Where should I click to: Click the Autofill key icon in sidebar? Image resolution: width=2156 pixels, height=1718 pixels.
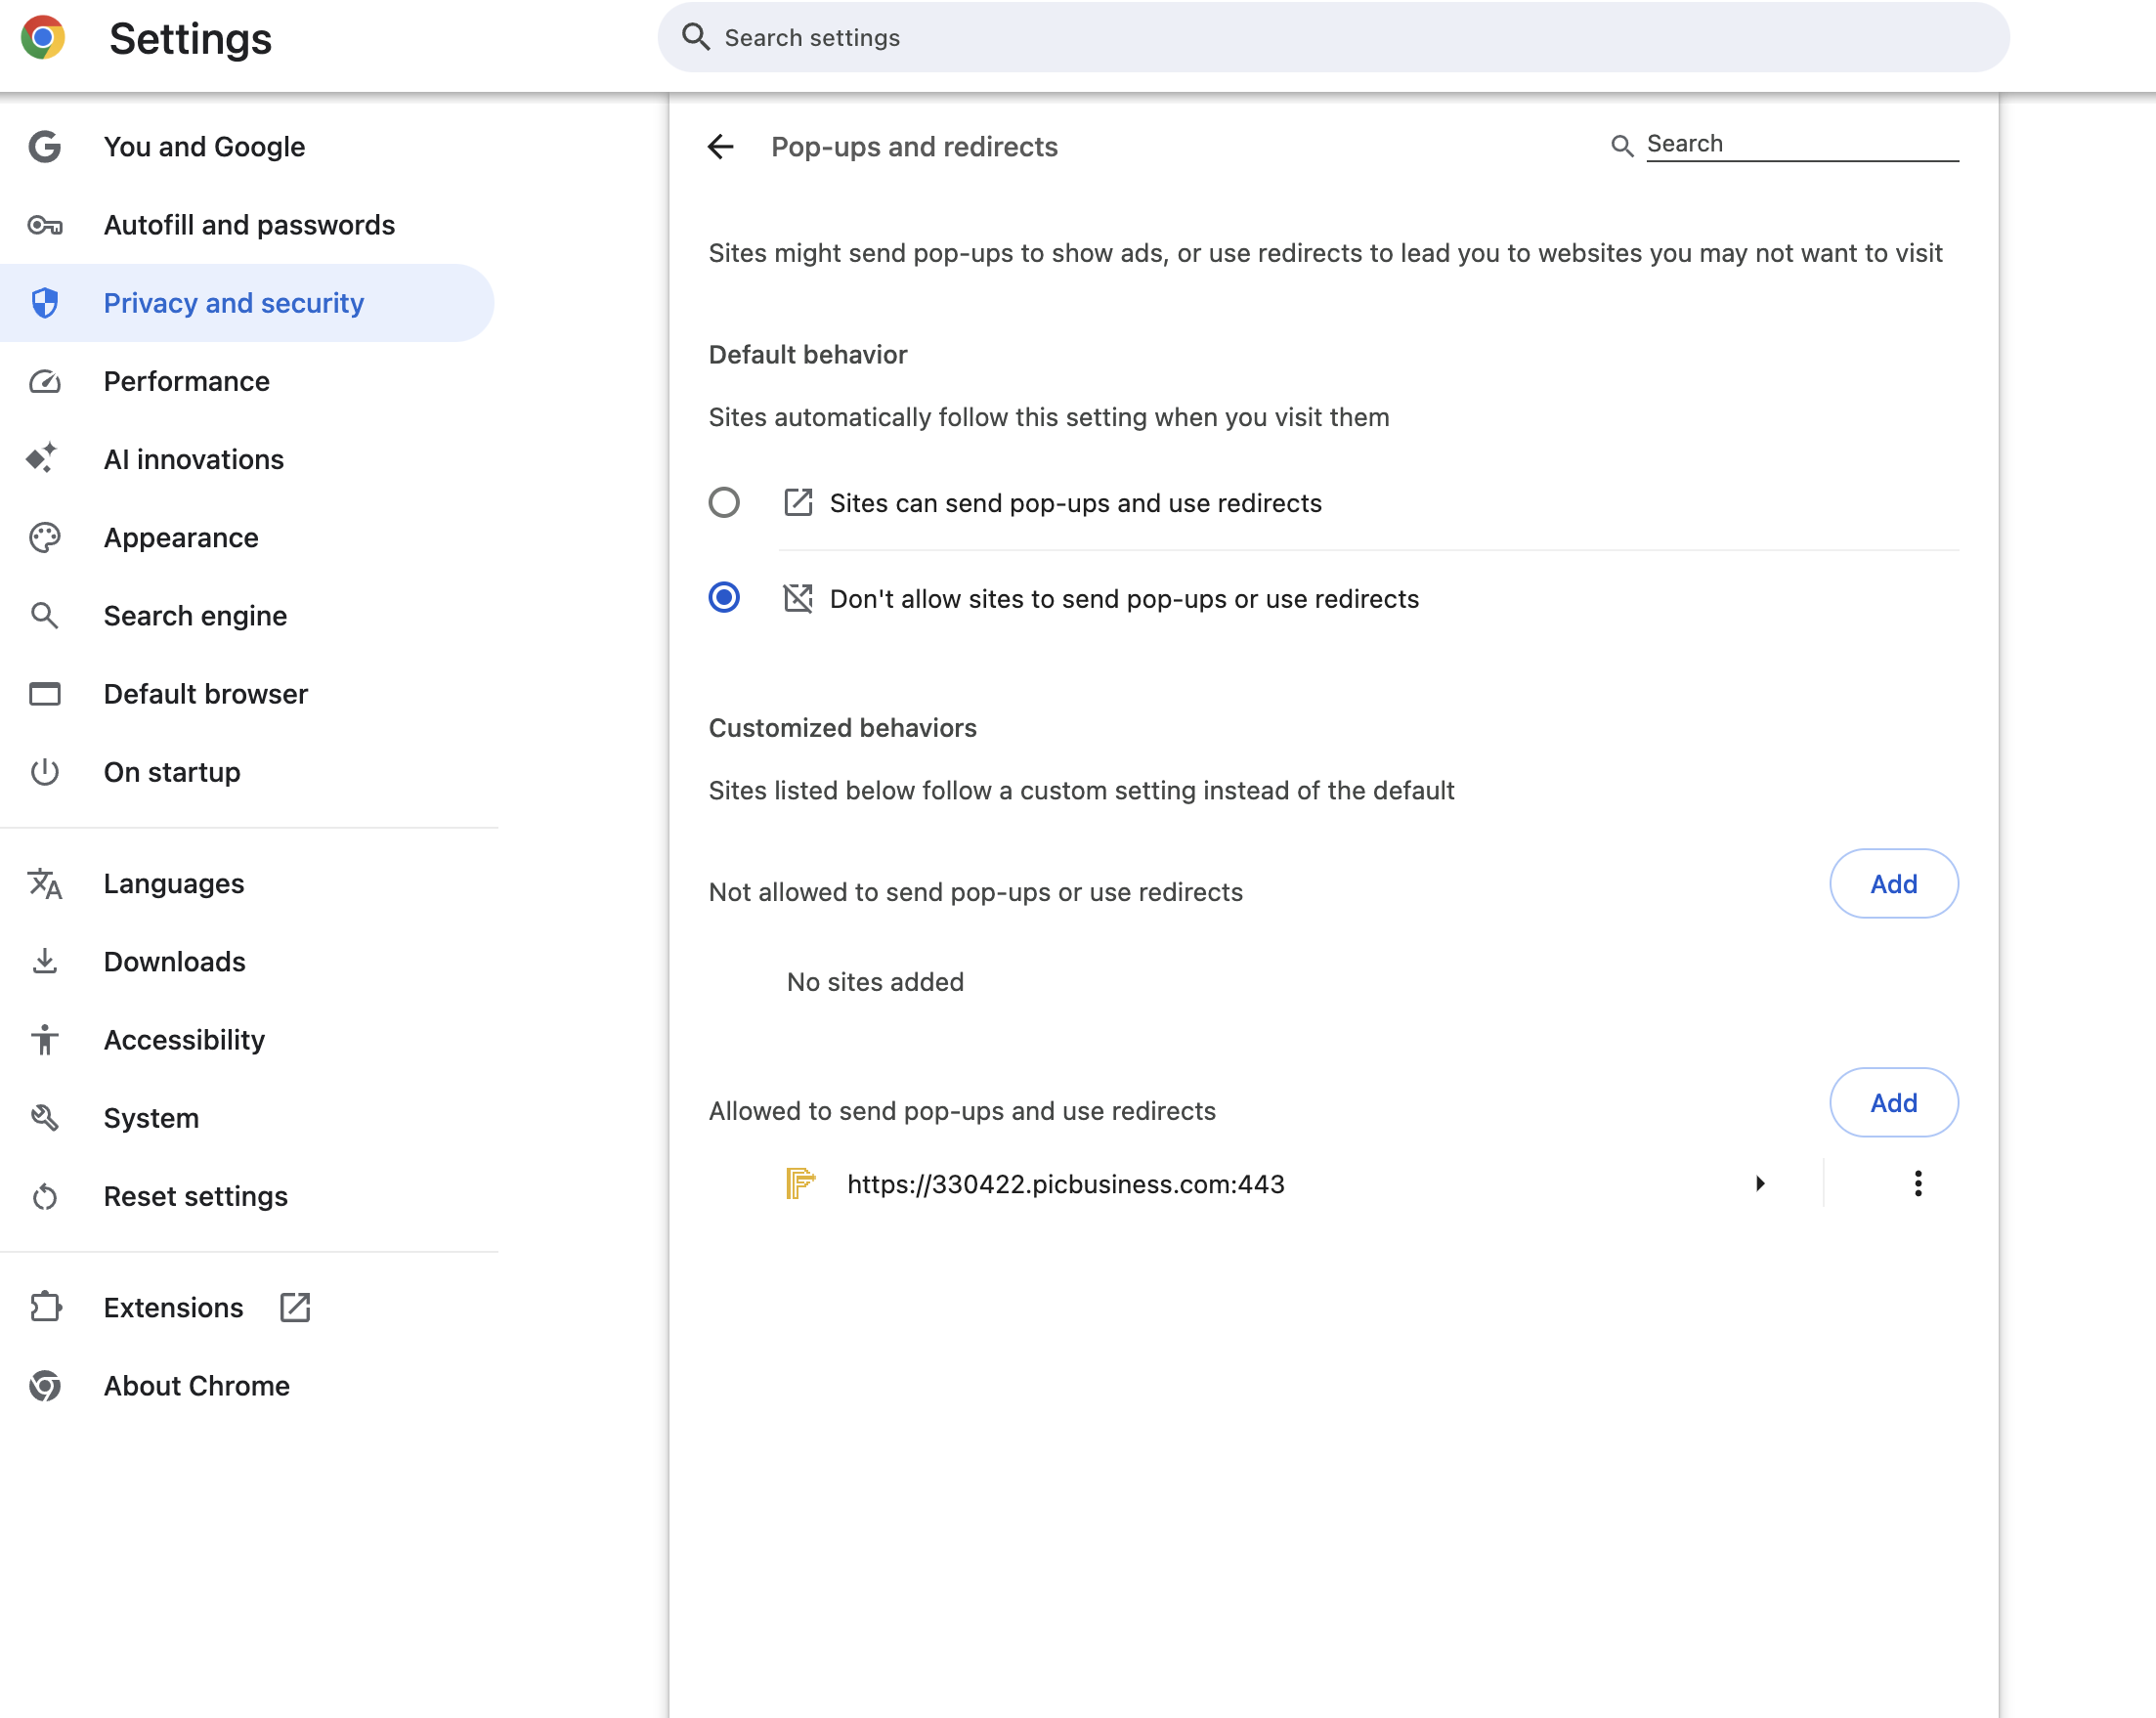coord(45,225)
